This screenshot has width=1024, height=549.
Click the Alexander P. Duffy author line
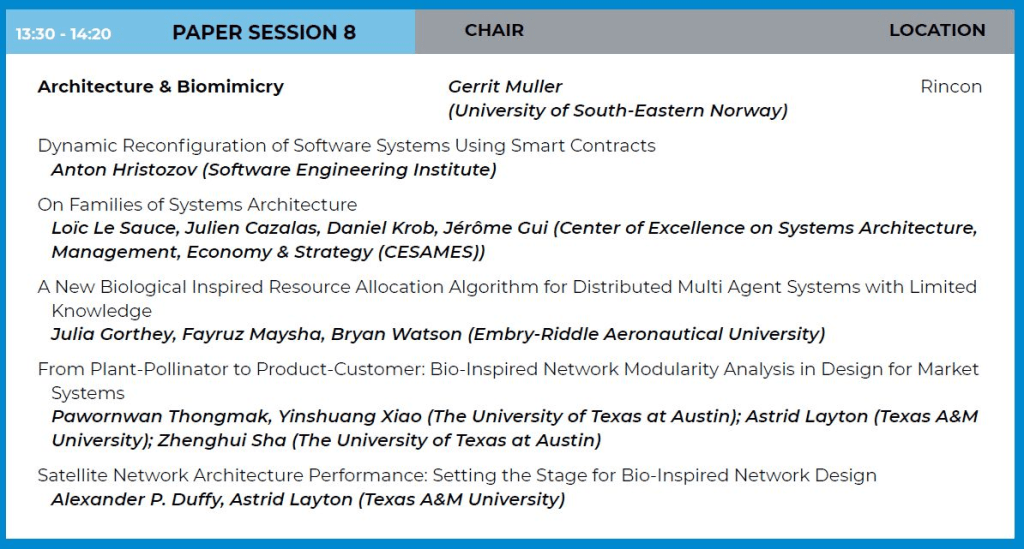pos(308,499)
